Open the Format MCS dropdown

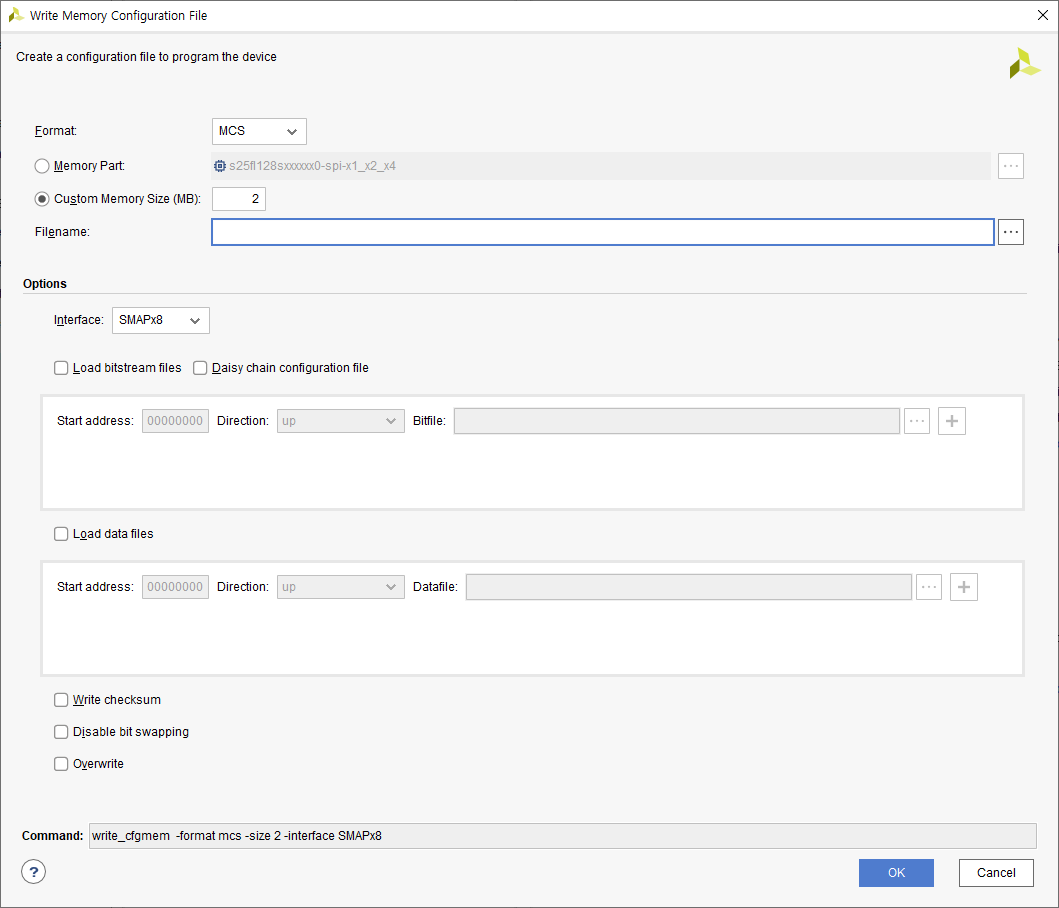coord(259,131)
